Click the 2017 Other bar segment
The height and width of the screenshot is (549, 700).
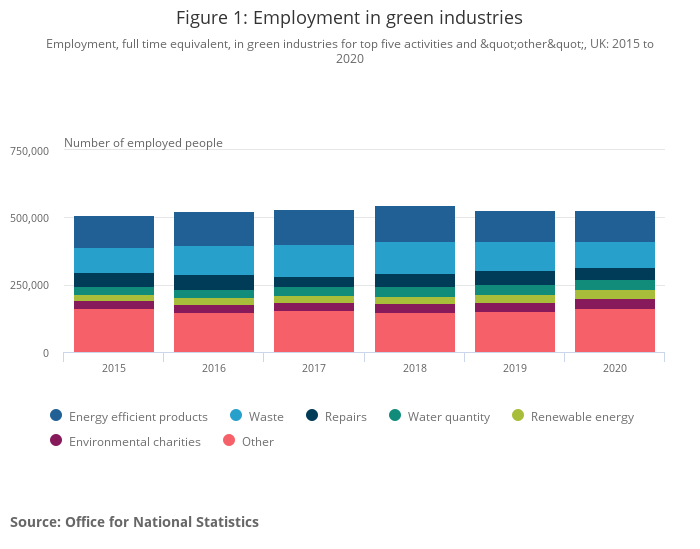coord(314,332)
